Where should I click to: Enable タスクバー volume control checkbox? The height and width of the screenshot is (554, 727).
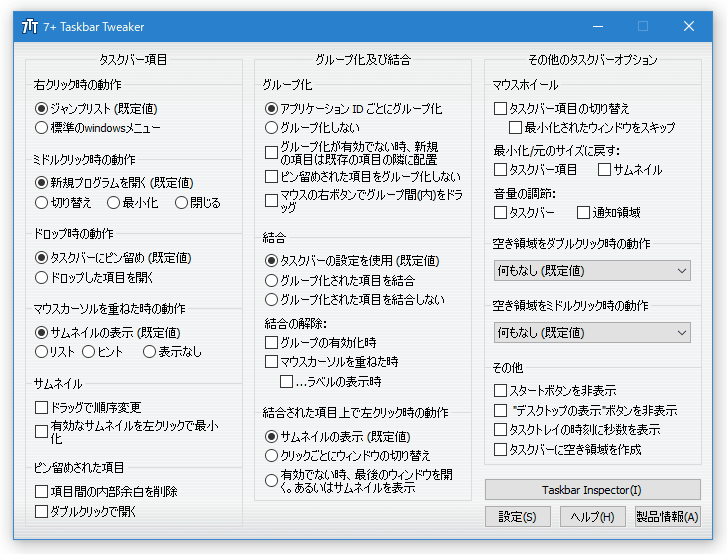click(500, 213)
